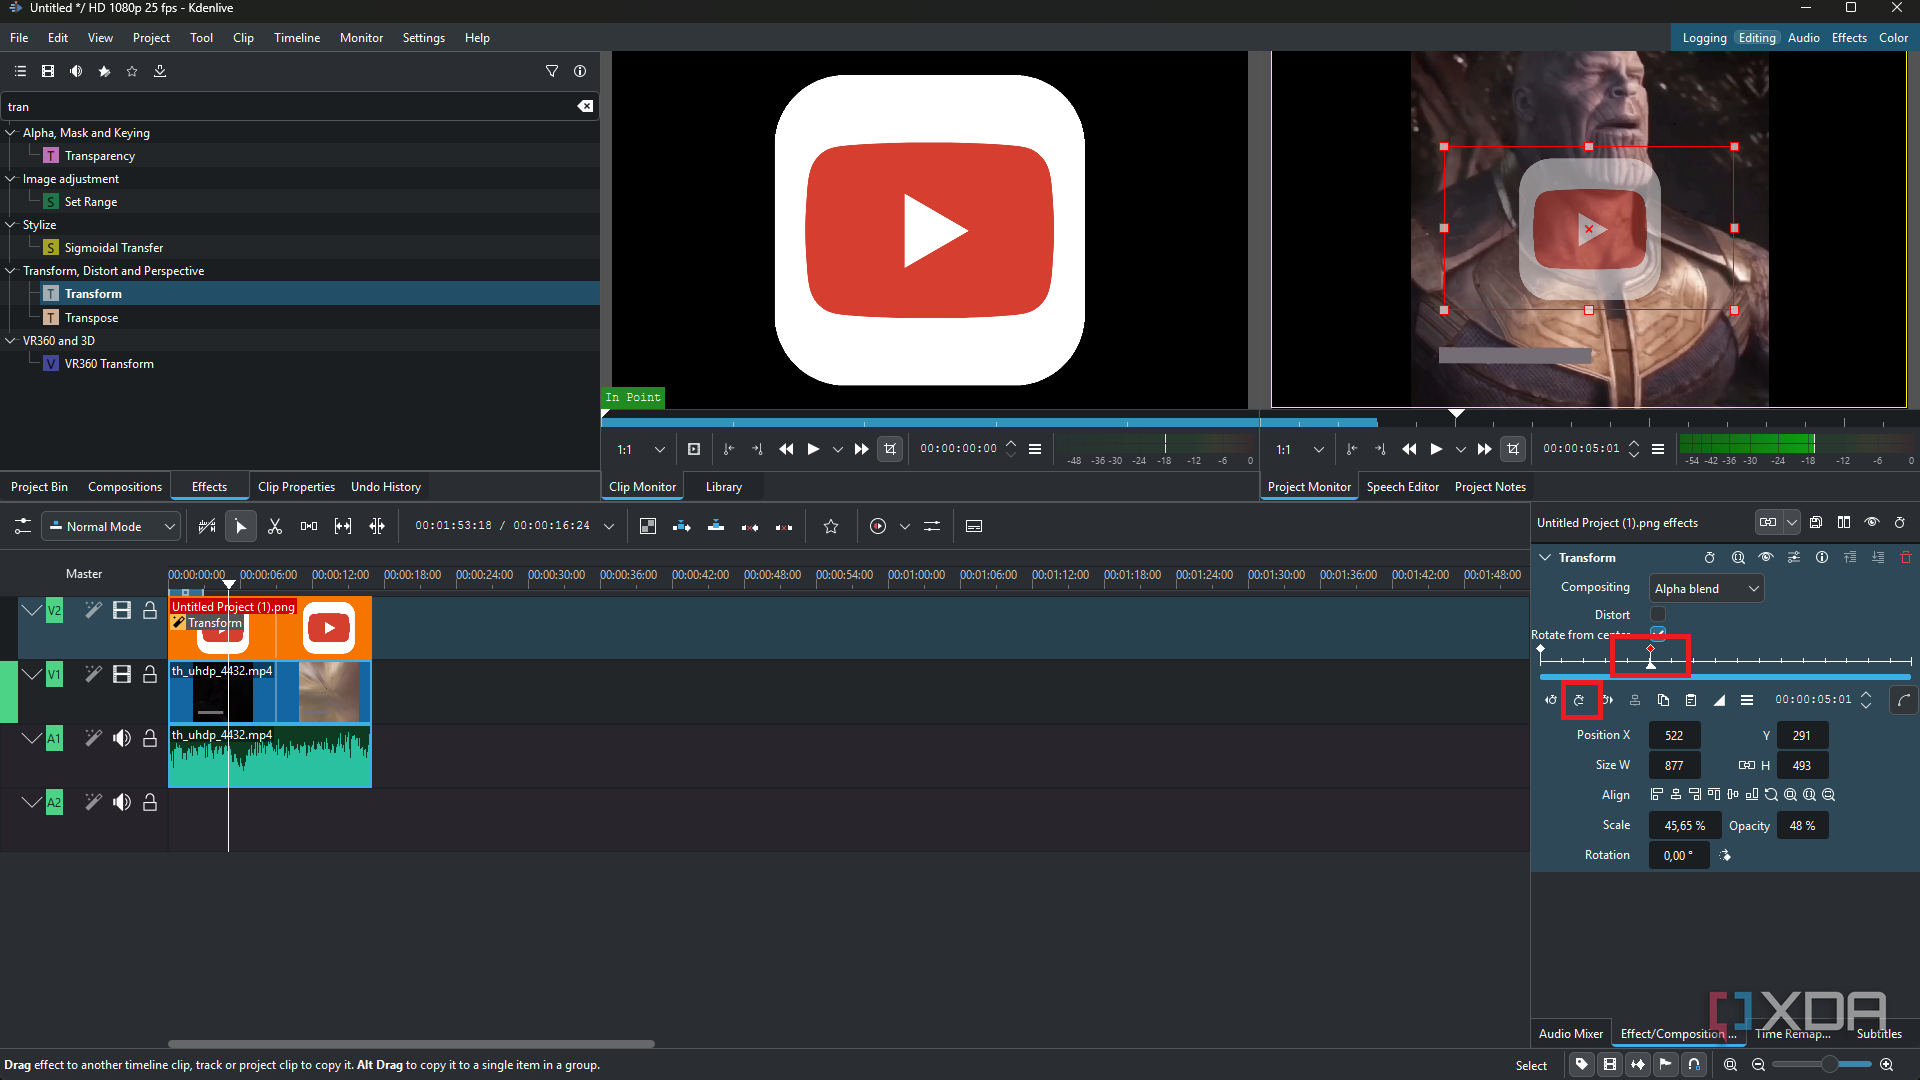Click the Paste keyframes icon
Screen dimensions: 1920x1080
pyautogui.click(x=1691, y=700)
